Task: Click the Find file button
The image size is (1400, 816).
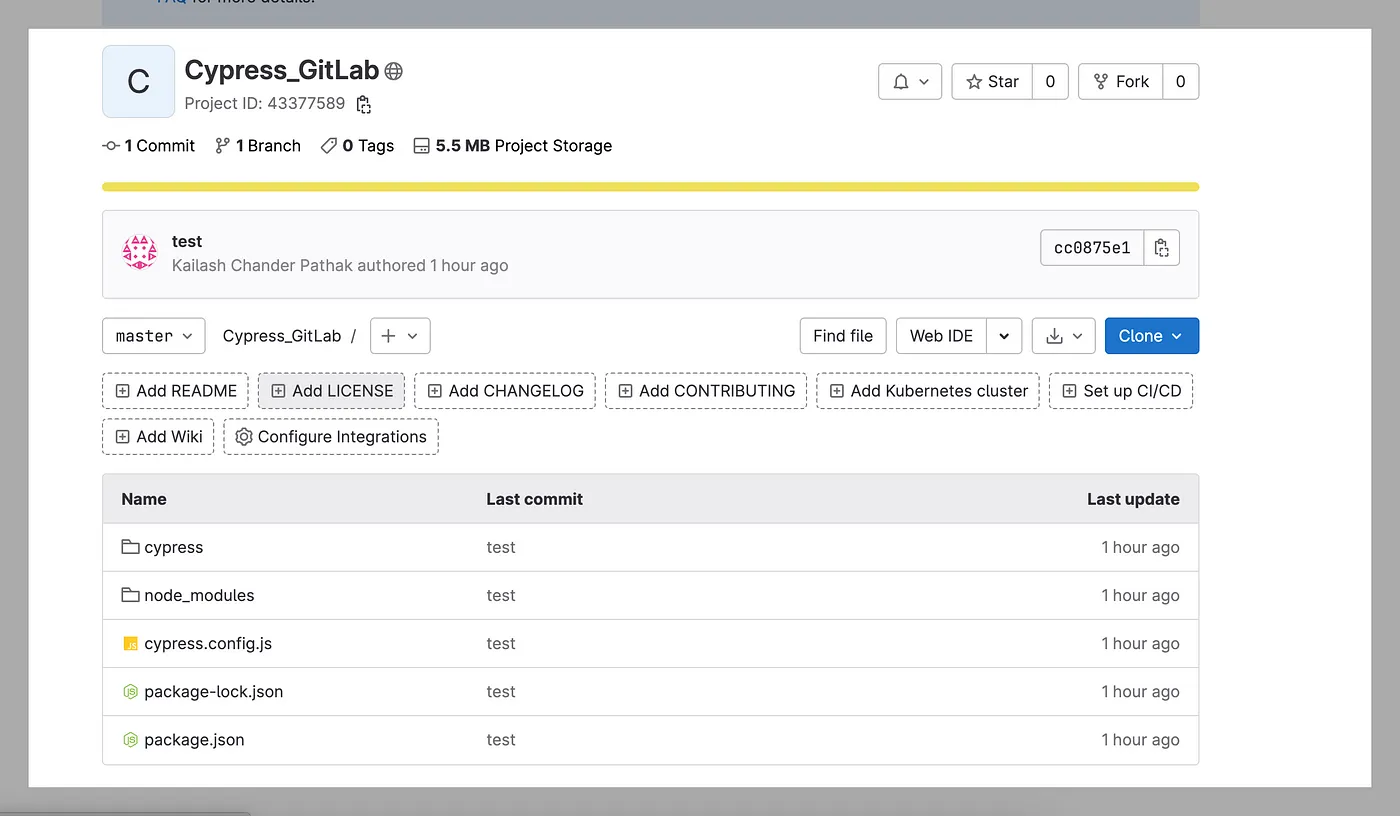Action: [x=843, y=336]
